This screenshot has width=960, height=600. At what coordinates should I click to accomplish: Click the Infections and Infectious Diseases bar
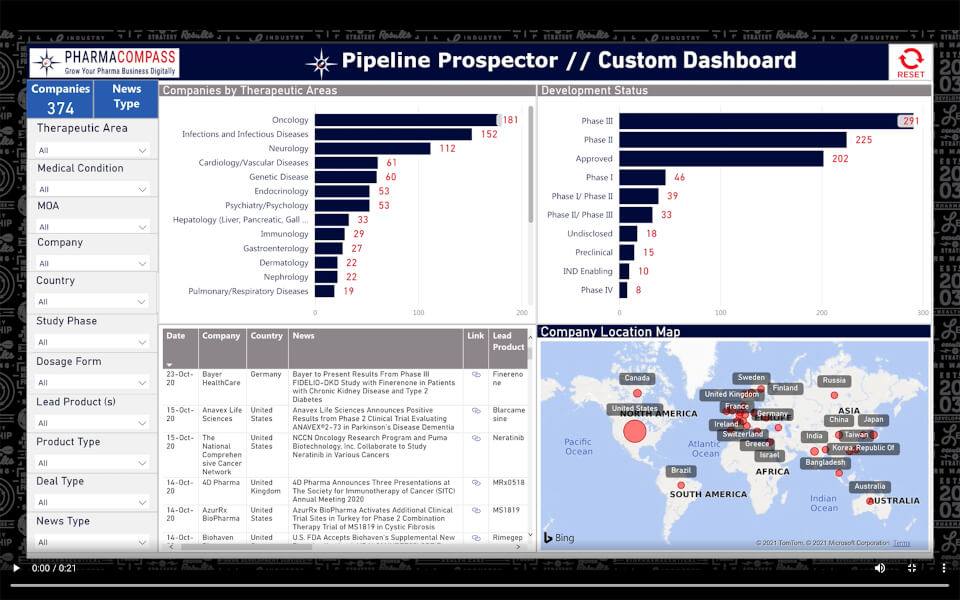click(394, 134)
